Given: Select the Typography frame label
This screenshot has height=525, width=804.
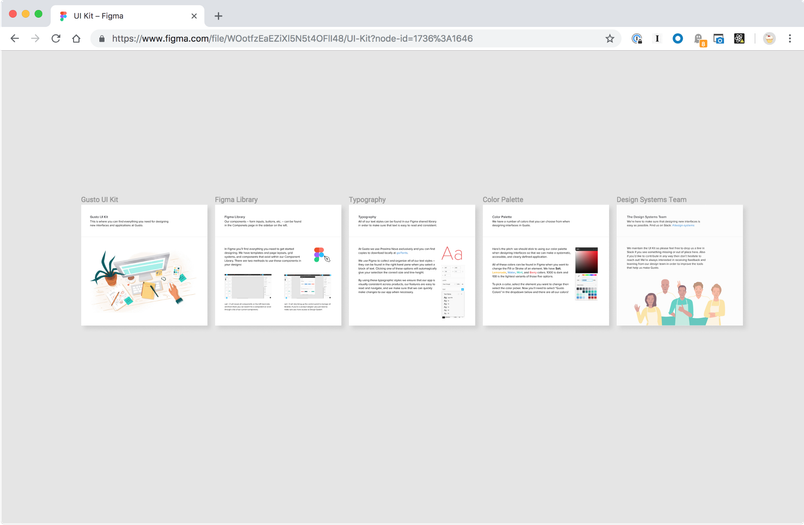Looking at the screenshot, I should pyautogui.click(x=367, y=199).
